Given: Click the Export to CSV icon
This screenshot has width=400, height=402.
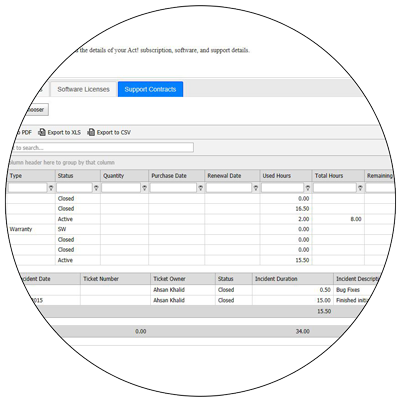Looking at the screenshot, I should (91, 132).
